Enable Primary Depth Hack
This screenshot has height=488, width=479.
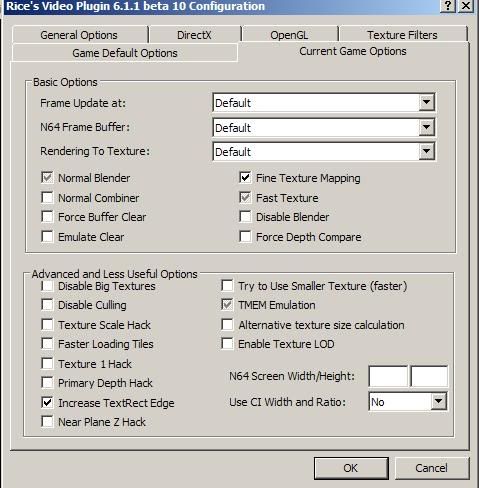tap(47, 383)
